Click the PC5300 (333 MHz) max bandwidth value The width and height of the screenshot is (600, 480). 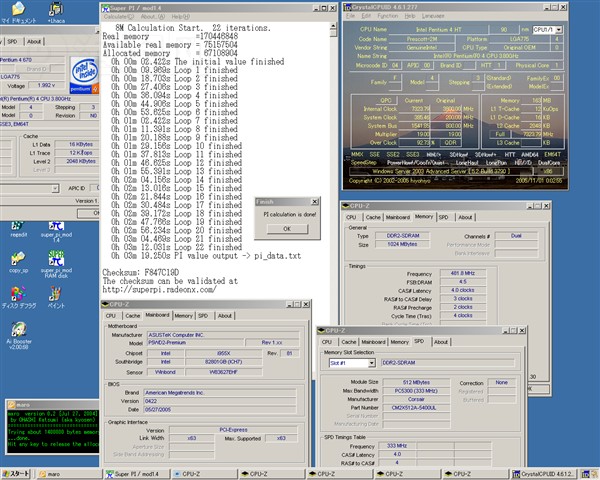(x=416, y=391)
